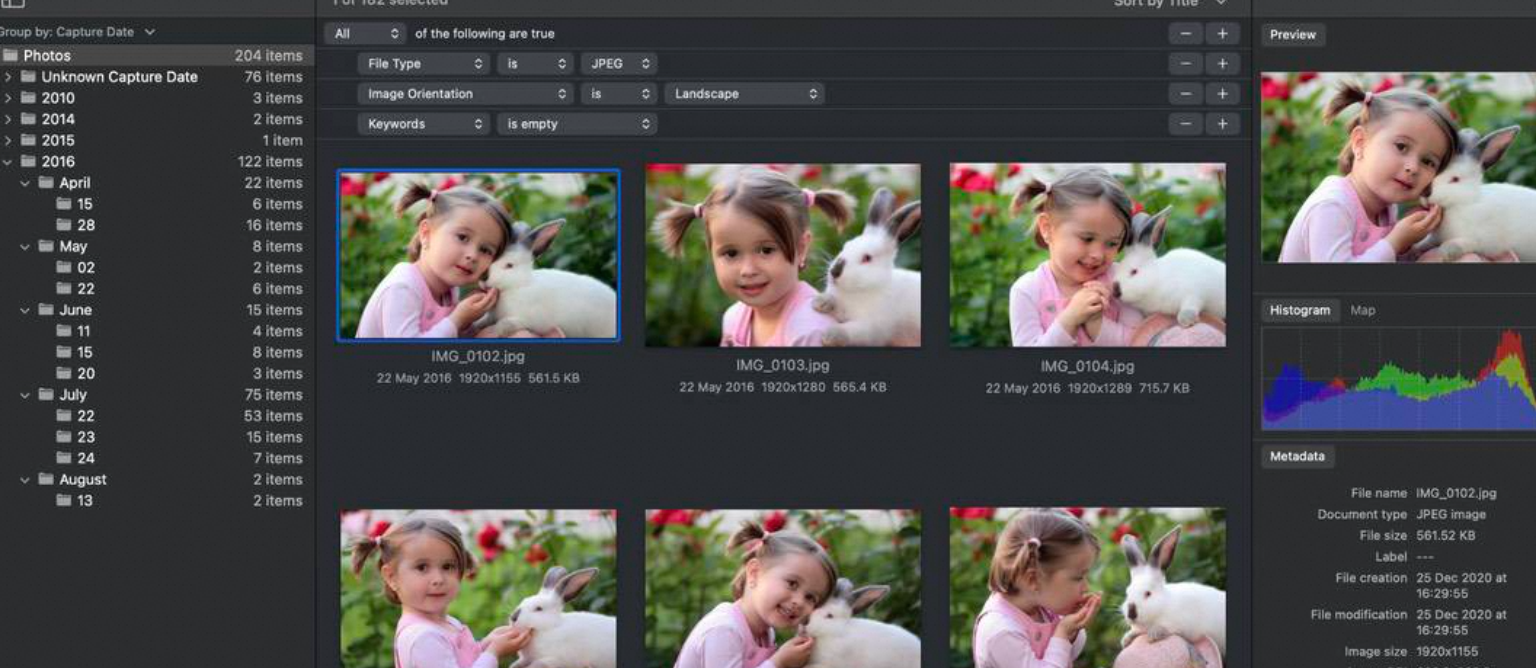Select the May 02 folder icon
Viewport: 1536px width, 668px height.
tap(64, 268)
